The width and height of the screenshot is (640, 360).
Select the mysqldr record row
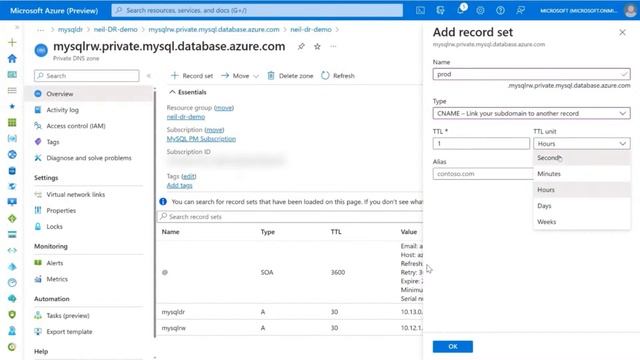pyautogui.click(x=290, y=312)
